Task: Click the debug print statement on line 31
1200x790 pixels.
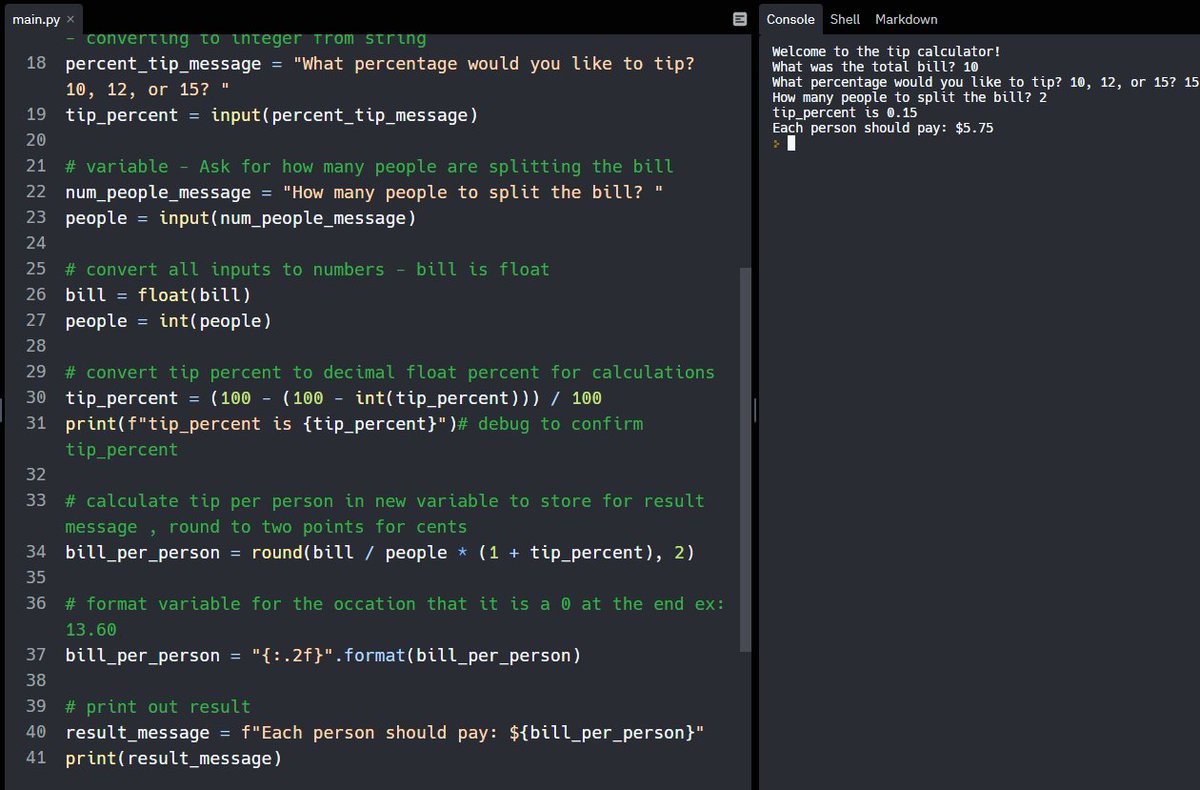Action: click(261, 424)
